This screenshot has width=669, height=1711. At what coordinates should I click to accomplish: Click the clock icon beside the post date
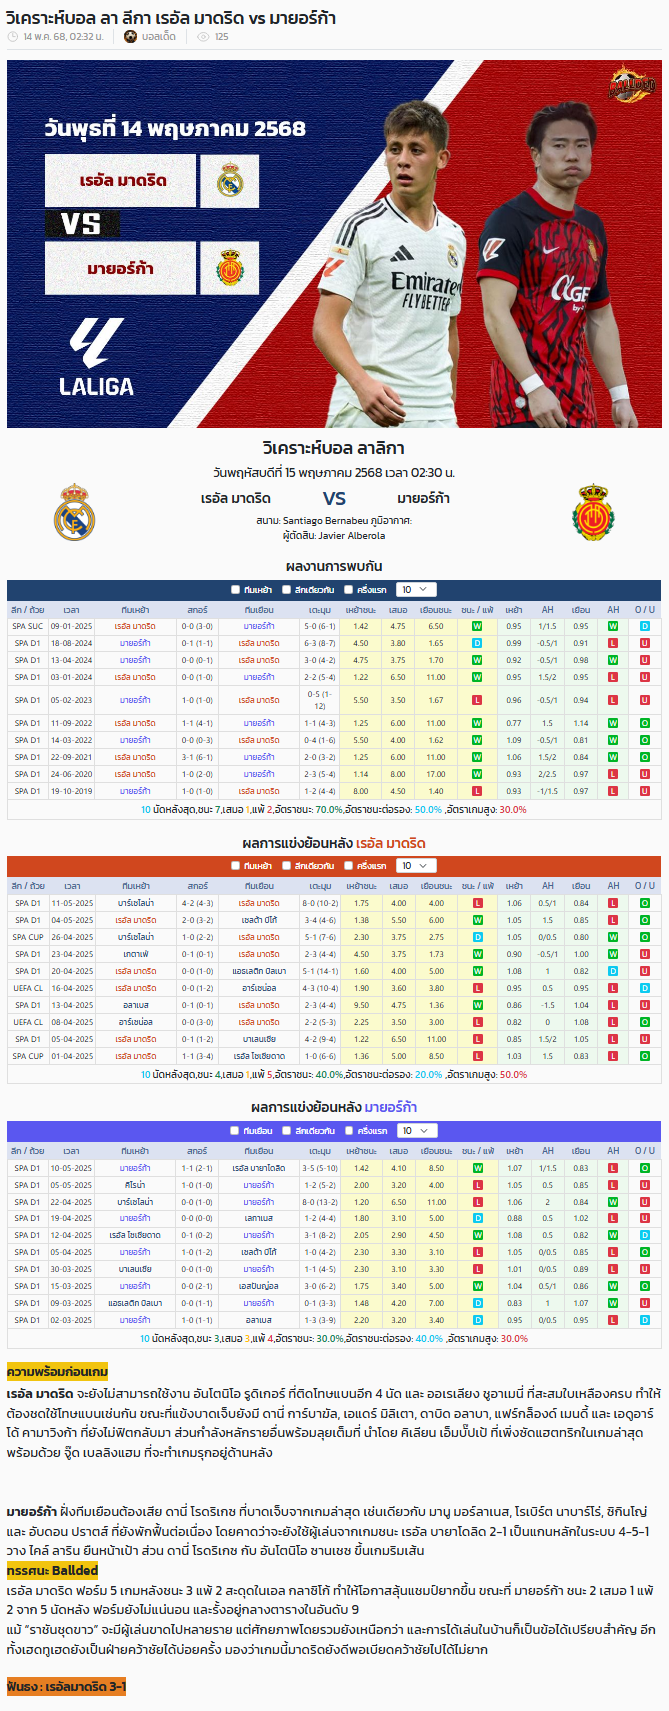(13, 36)
